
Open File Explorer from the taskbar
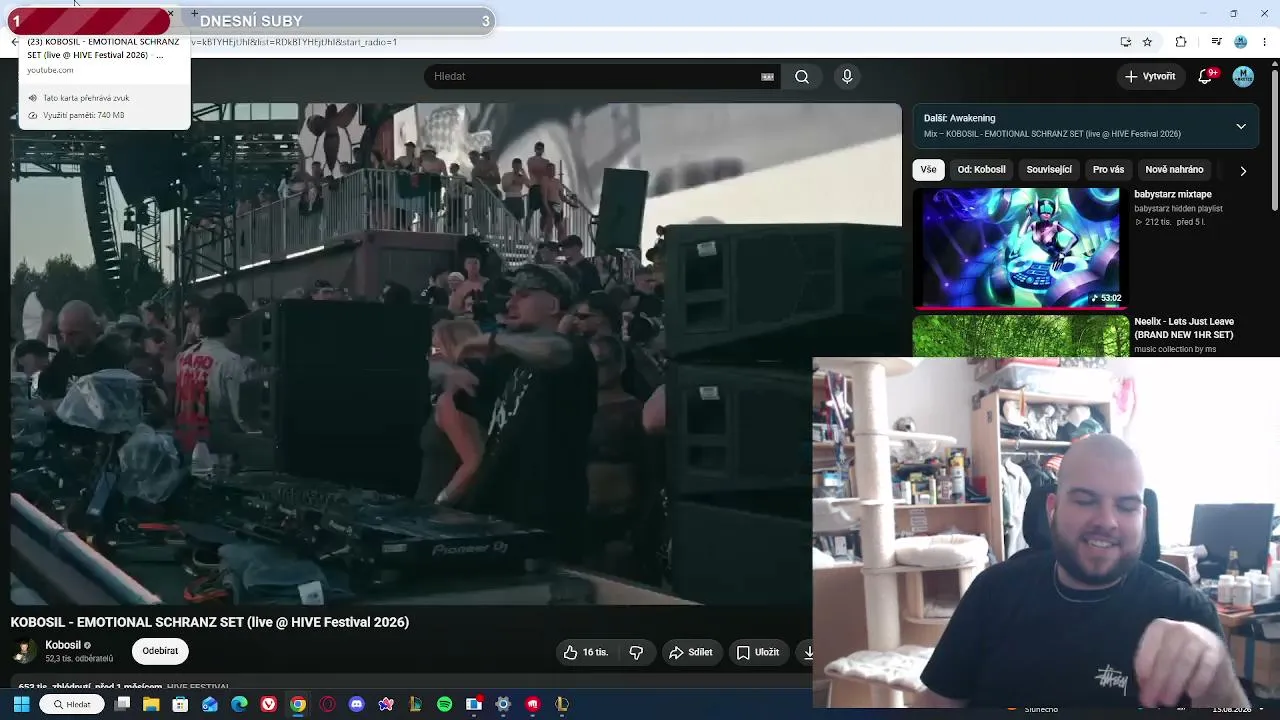tap(151, 704)
